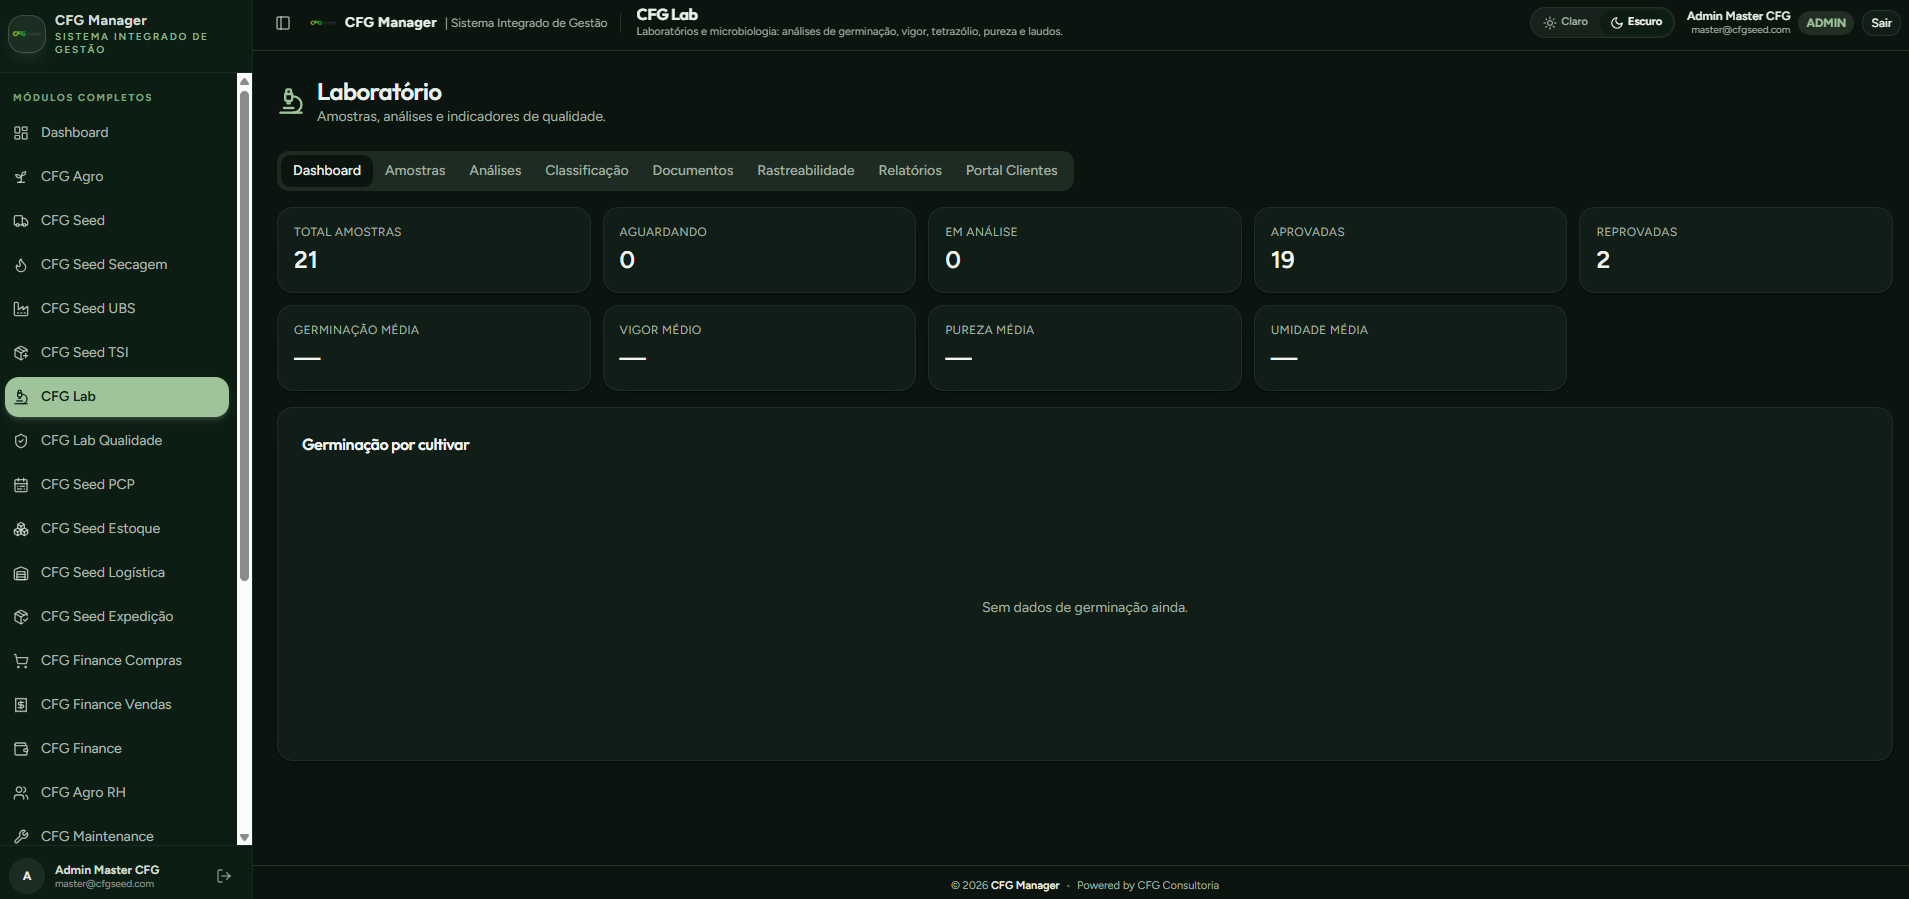Open the CFG Lab Qualidade module
The image size is (1909, 899).
[x=117, y=441]
